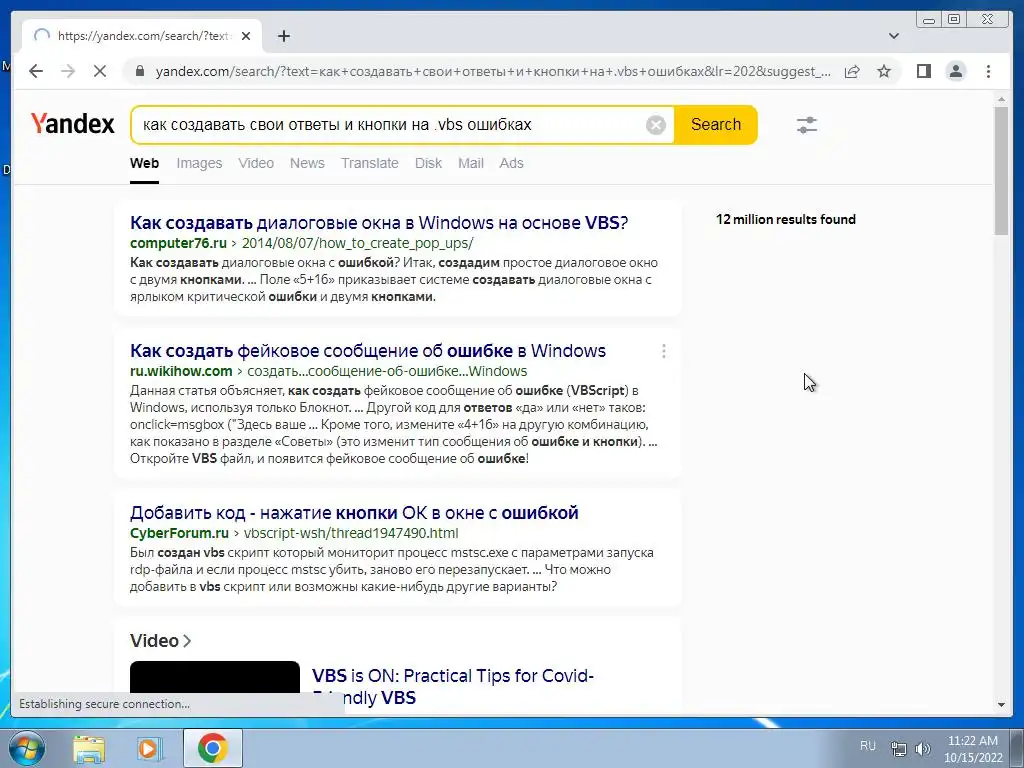Click the RU language indicator
Image resolution: width=1024 pixels, height=768 pixels.
[x=867, y=745]
